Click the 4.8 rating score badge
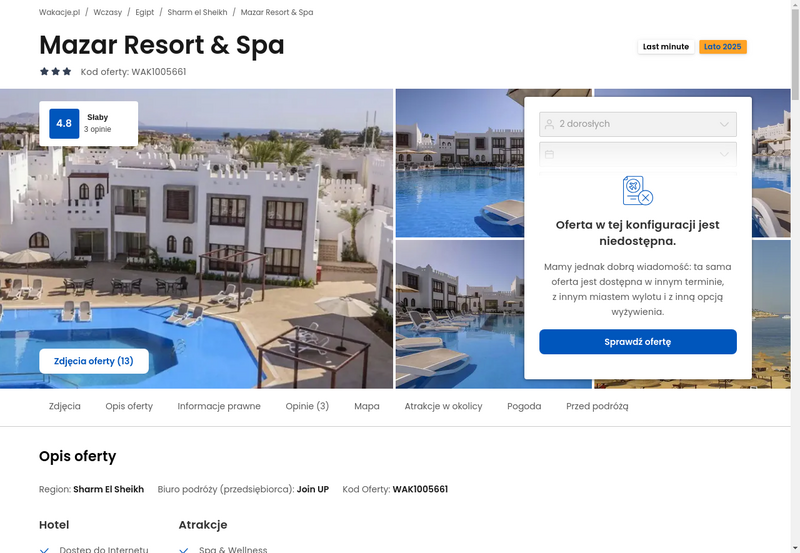Screen dimensions: 800x553 coord(64,123)
